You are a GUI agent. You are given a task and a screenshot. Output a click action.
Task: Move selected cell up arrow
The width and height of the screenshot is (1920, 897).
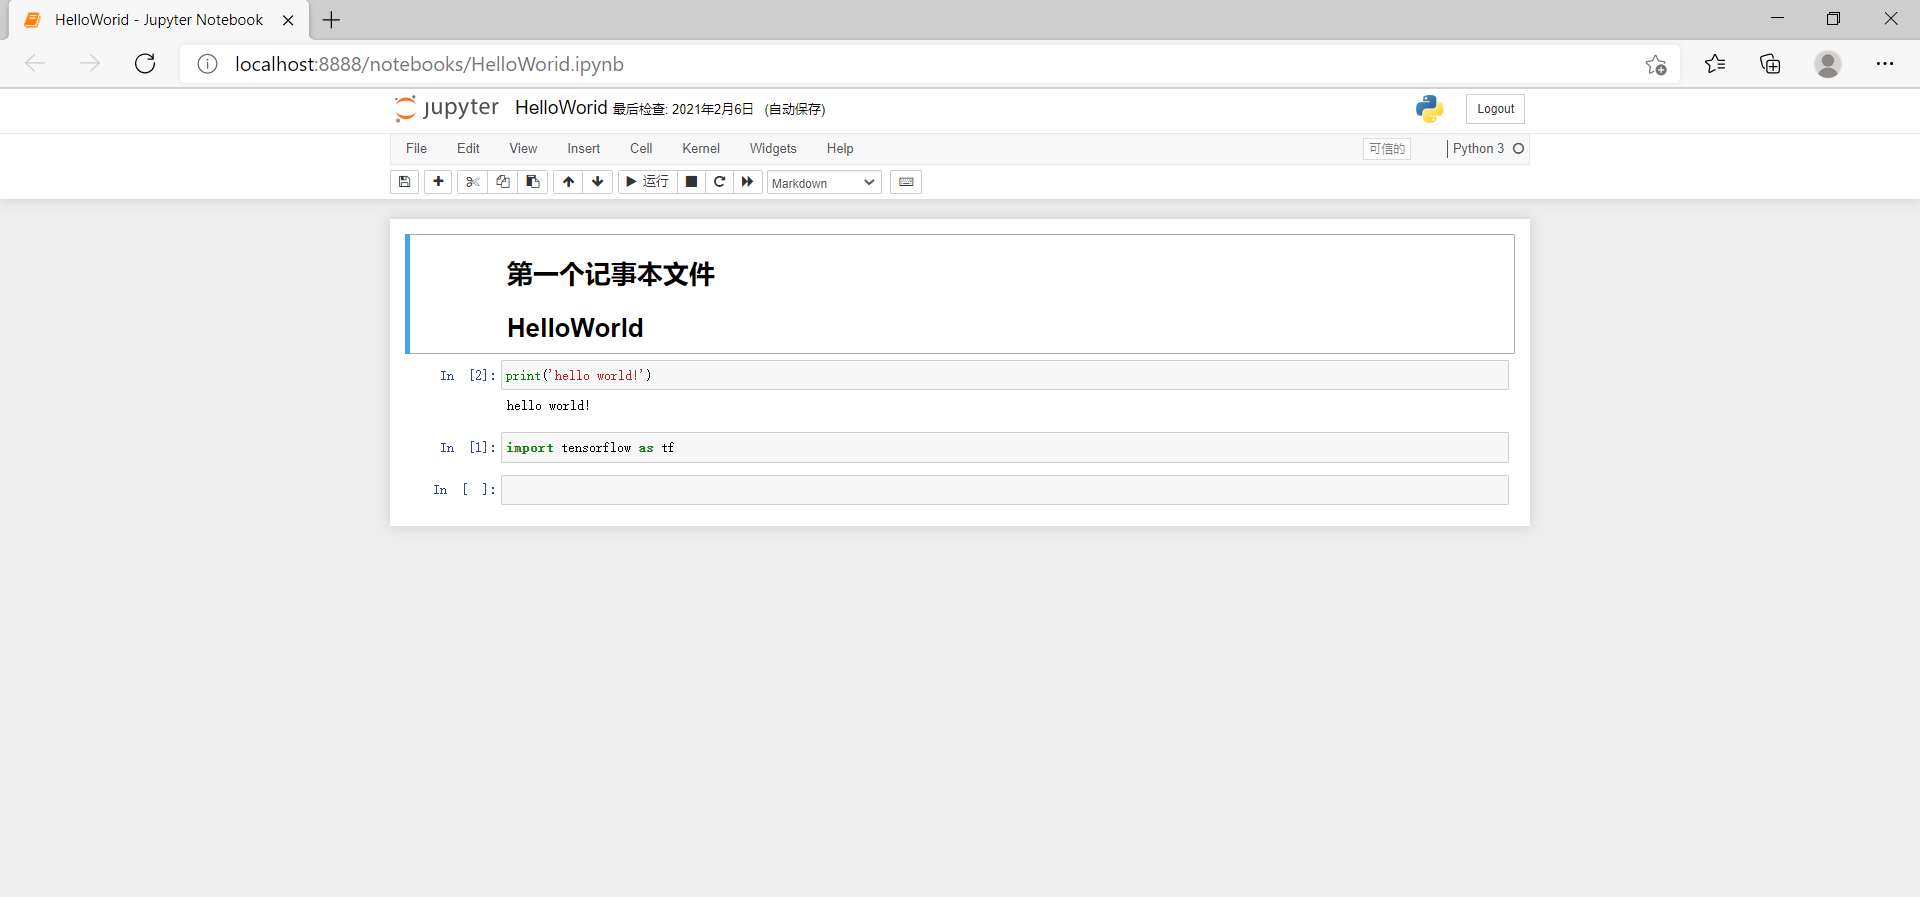pos(568,182)
